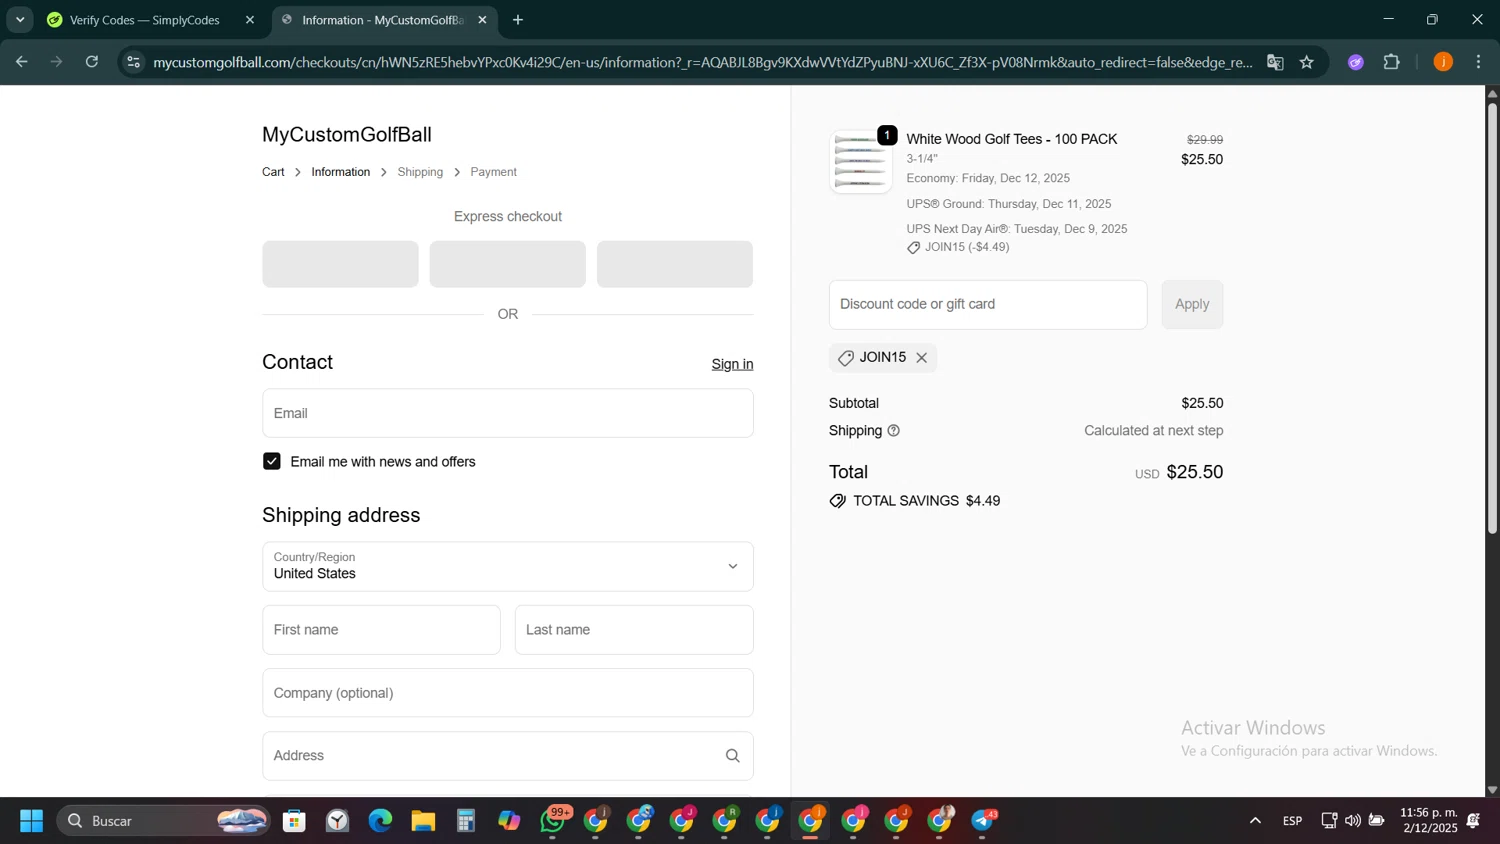Expand the Country/Region dropdown
This screenshot has width=1500, height=844.
coord(508,567)
